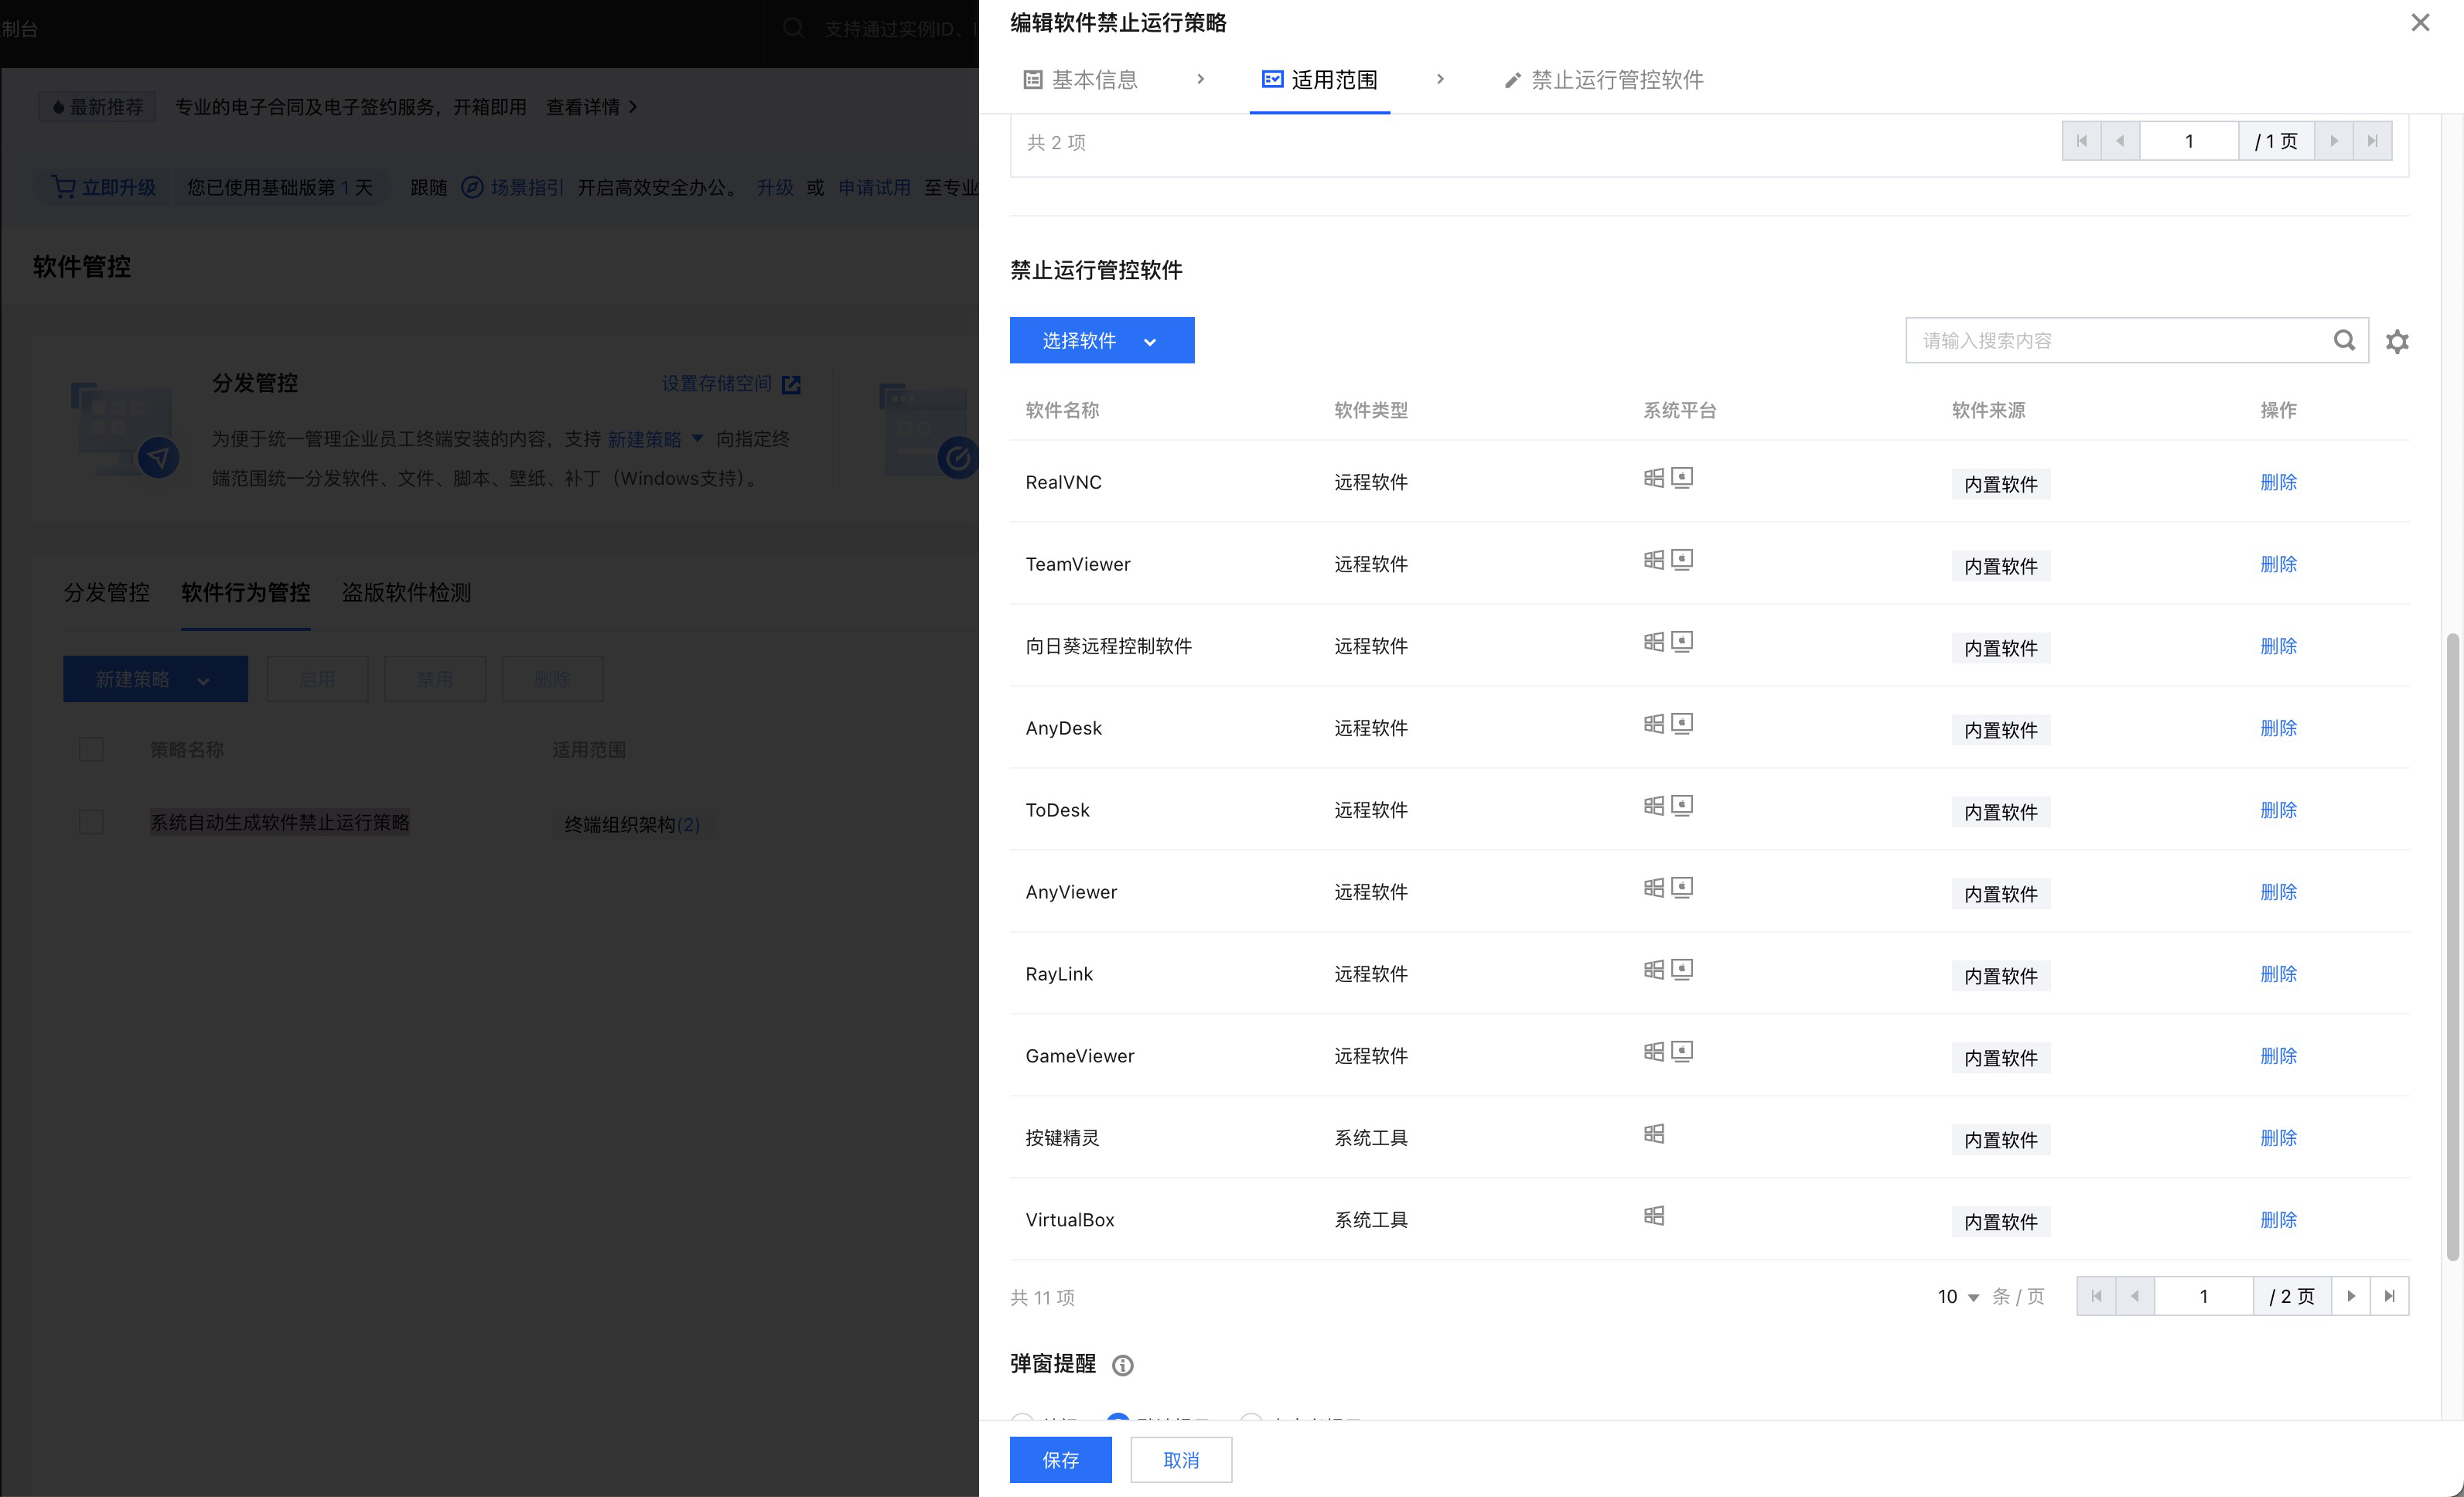The height and width of the screenshot is (1497, 2464).
Task: Click the 场景指引 compass icon in background
Action: click(x=472, y=187)
